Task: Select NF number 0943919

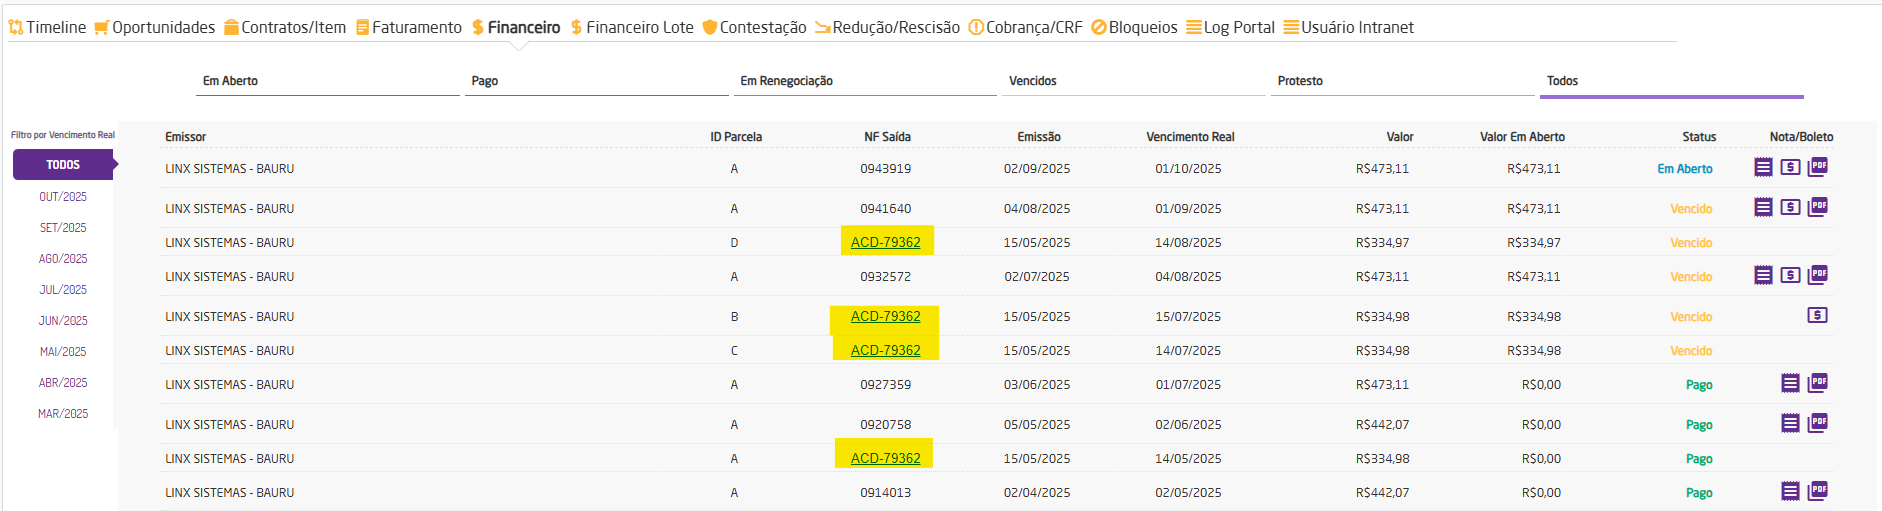Action: coord(885,169)
